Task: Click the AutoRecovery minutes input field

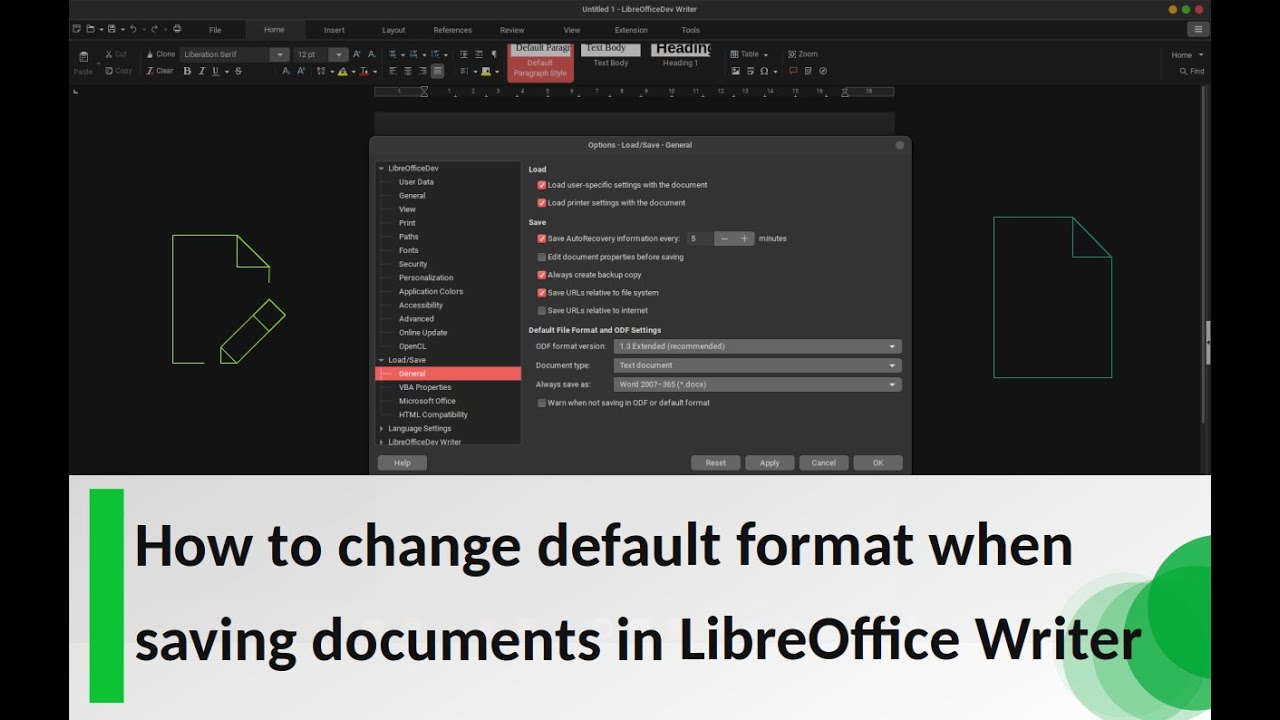Action: click(700, 239)
